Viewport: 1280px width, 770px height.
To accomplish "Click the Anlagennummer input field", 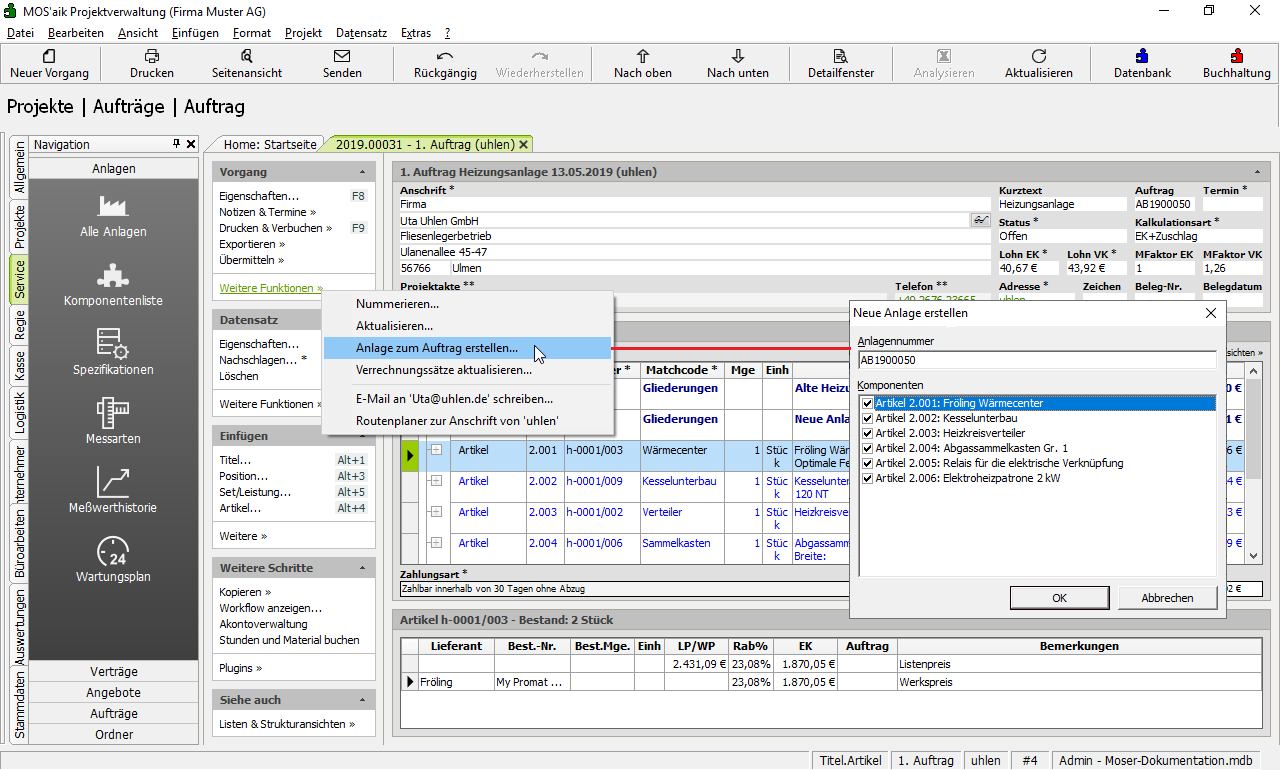I will pos(1036,360).
